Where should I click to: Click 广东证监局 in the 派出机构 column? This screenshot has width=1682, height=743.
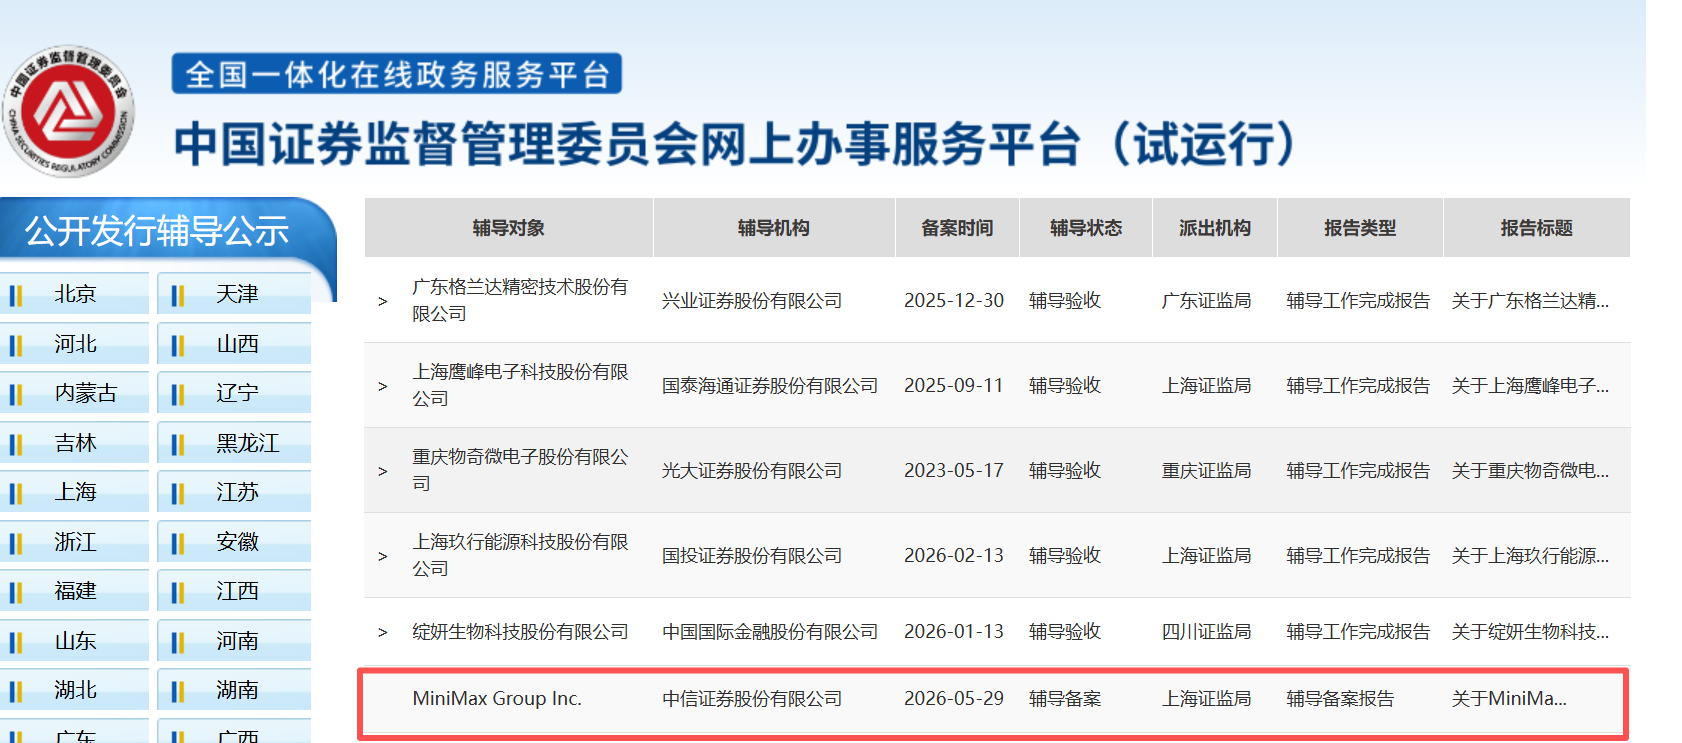[1206, 301]
